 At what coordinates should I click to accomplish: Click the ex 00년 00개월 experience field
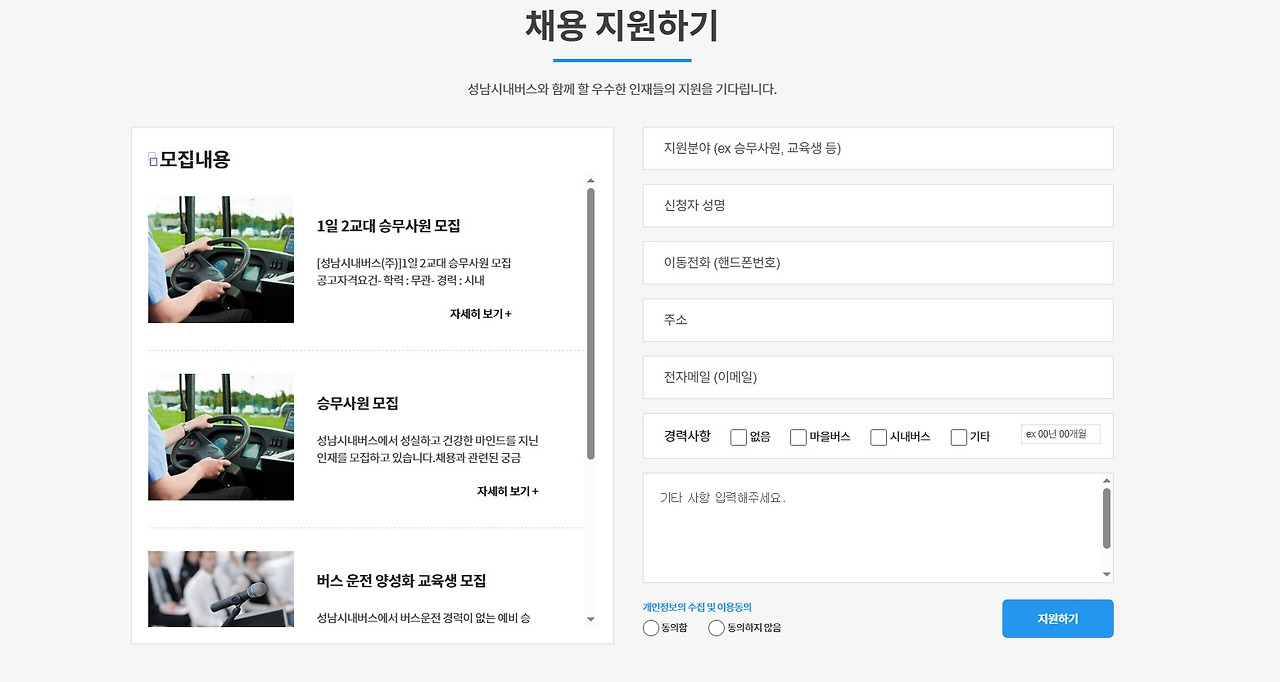pyautogui.click(x=1061, y=434)
